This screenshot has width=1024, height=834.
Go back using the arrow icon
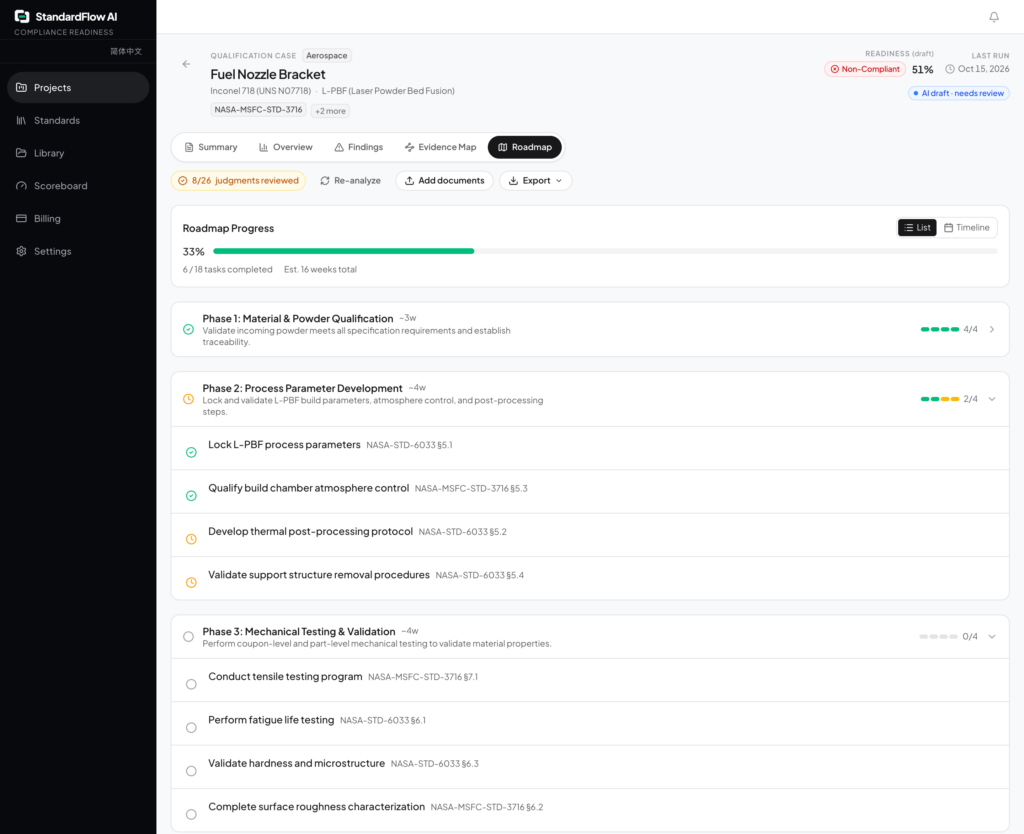pos(186,64)
